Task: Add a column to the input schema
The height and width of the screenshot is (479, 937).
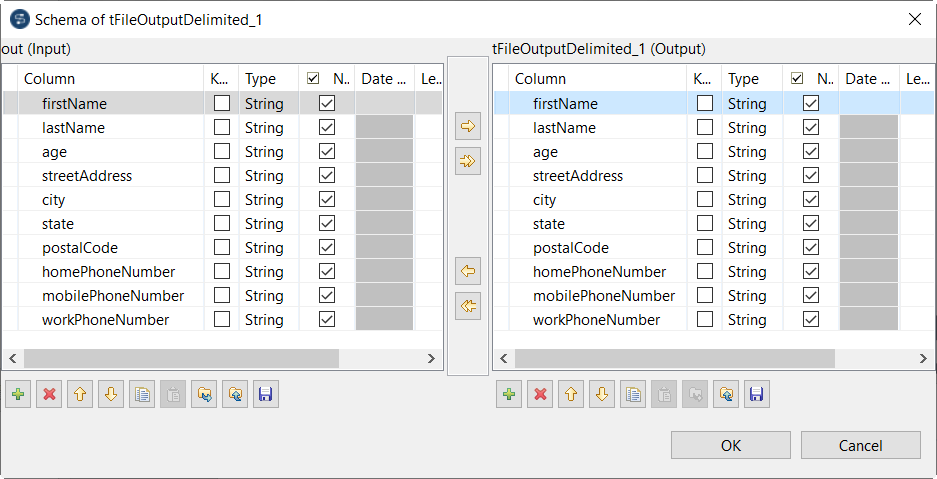Action: click(x=18, y=395)
